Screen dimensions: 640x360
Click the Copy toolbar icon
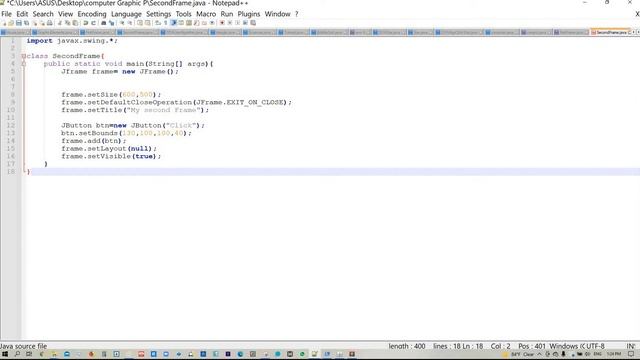[67, 23]
